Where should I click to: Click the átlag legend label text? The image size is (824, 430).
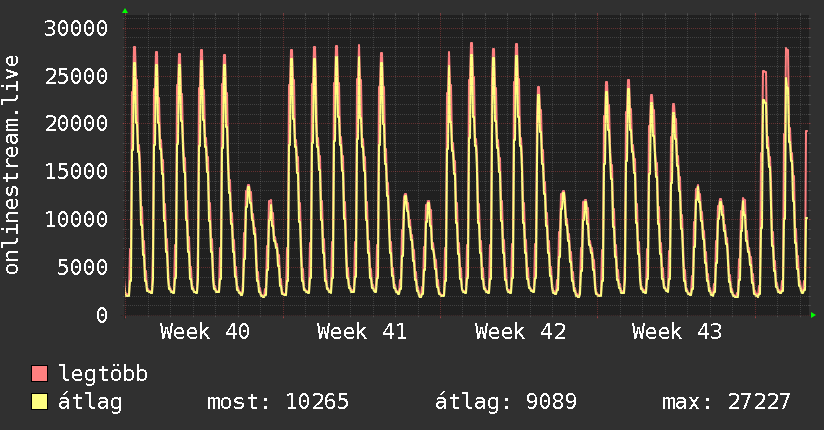coord(90,402)
